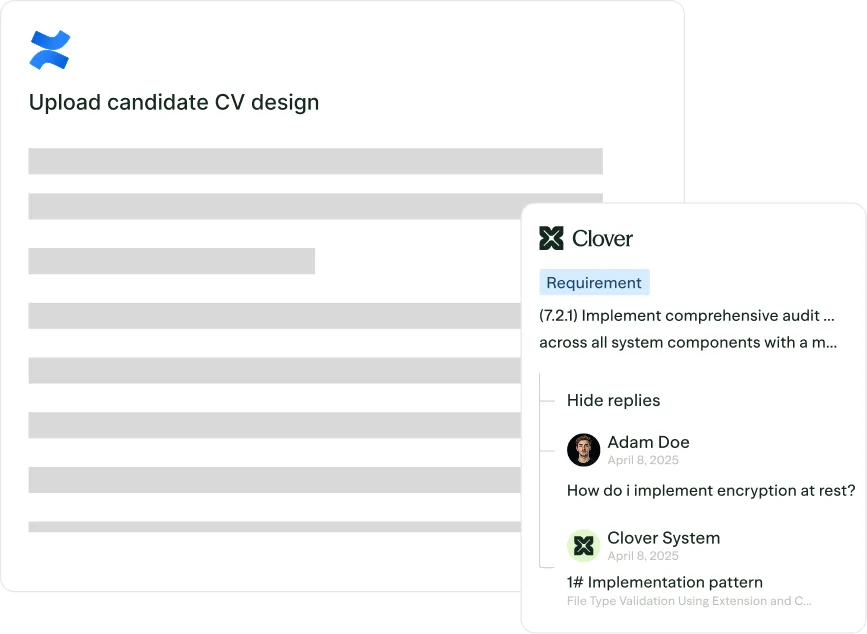Collapse replies via Hide replies
Viewport: 867px width, 634px height.
pyautogui.click(x=614, y=400)
